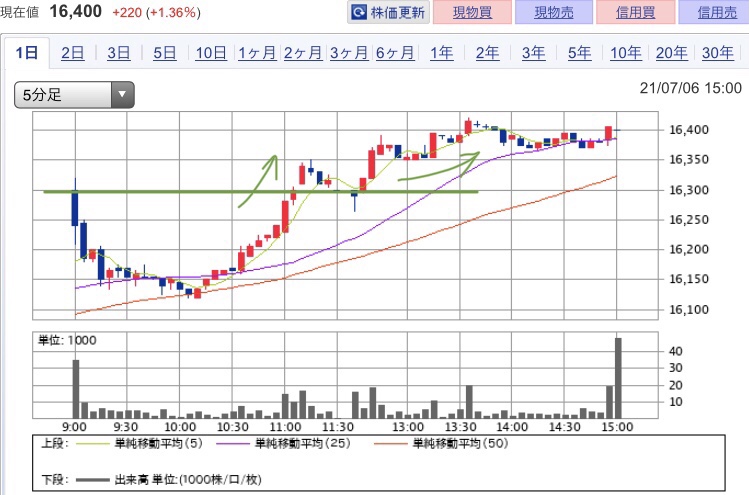The width and height of the screenshot is (749, 495).
Task: Click the +220 (+1.36%) change value
Action: [156, 12]
